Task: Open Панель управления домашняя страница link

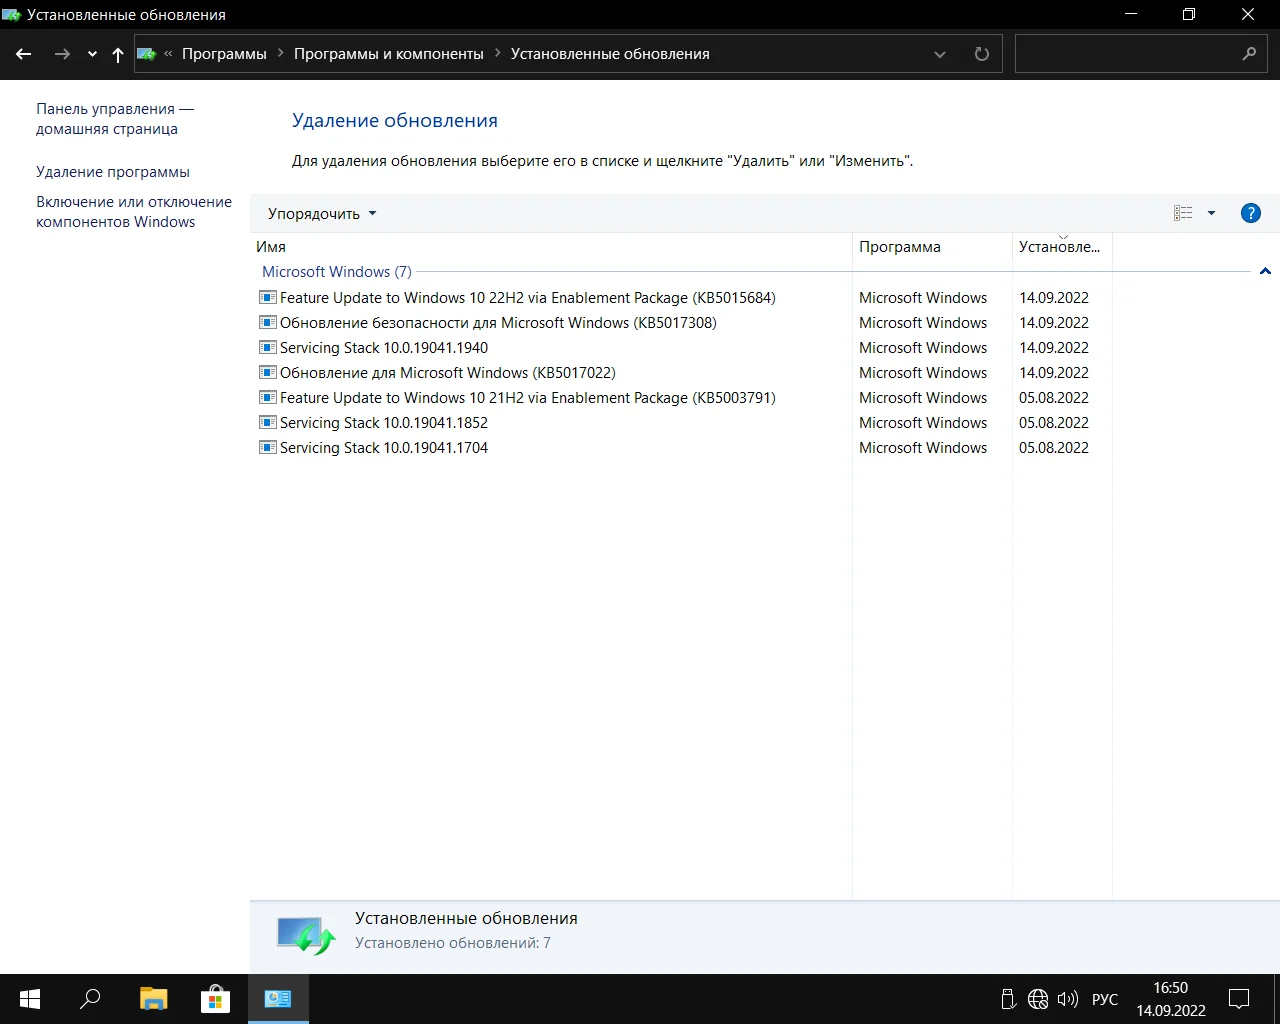Action: (115, 119)
